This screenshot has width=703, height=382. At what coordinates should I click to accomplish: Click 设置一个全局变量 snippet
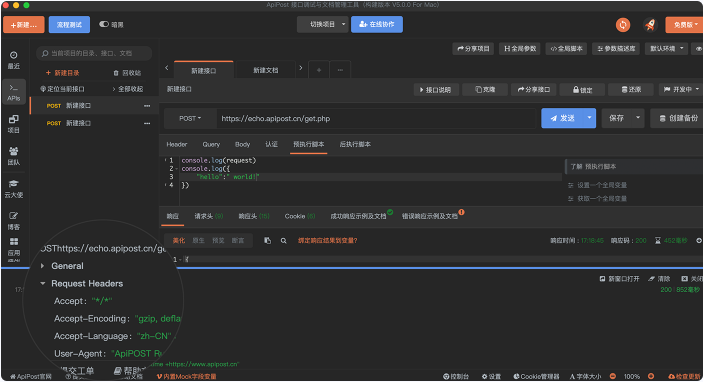tap(602, 185)
